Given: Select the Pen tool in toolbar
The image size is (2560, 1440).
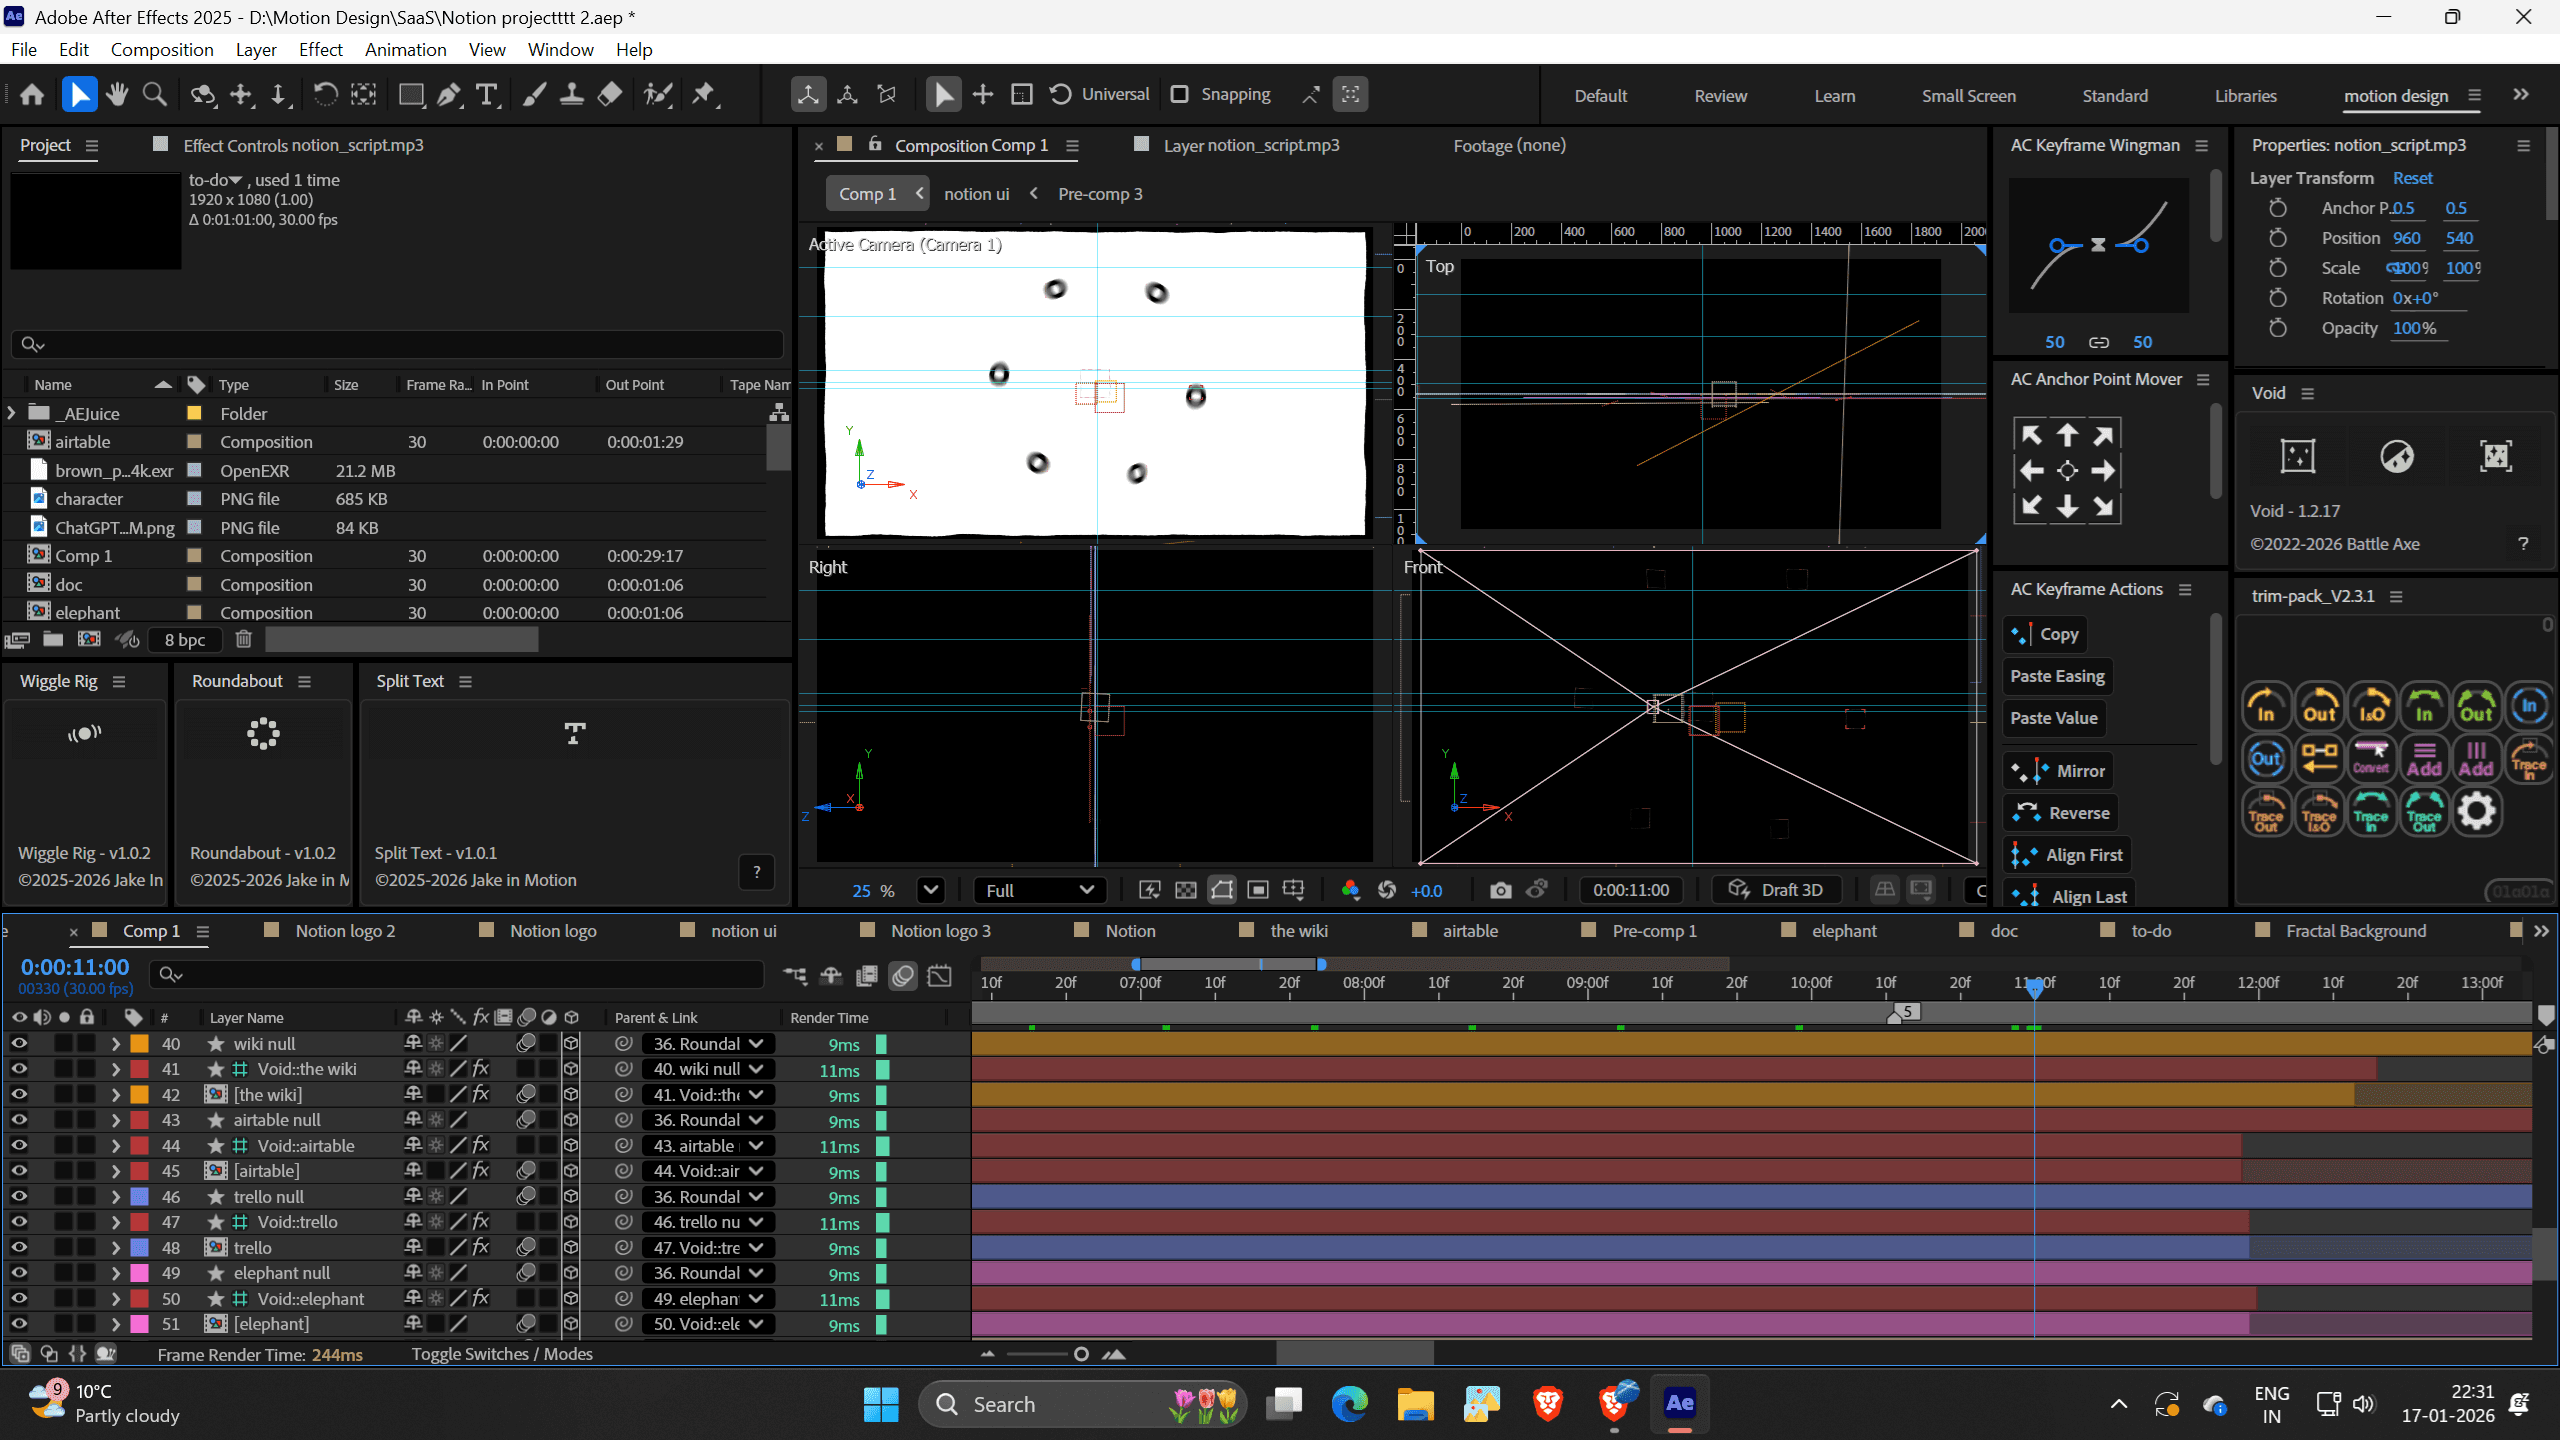Looking at the screenshot, I should pos(449,94).
